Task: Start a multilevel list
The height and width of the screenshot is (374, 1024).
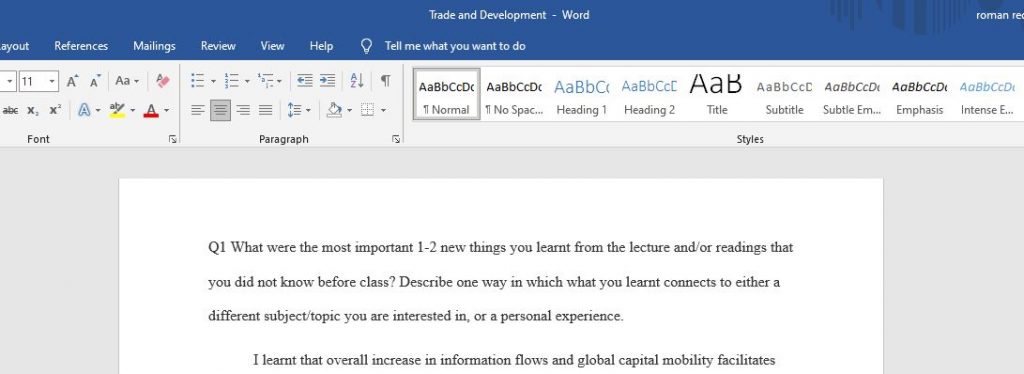Action: coord(266,81)
